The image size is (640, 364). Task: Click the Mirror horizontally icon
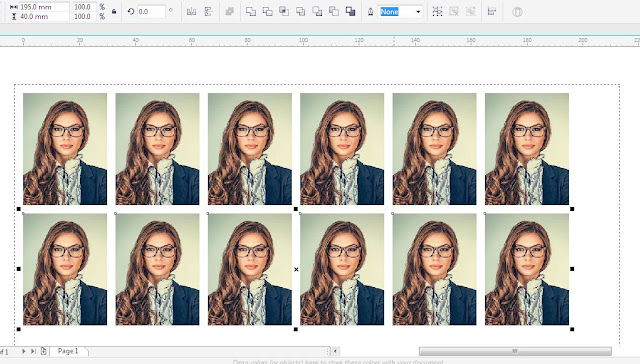coord(191,12)
